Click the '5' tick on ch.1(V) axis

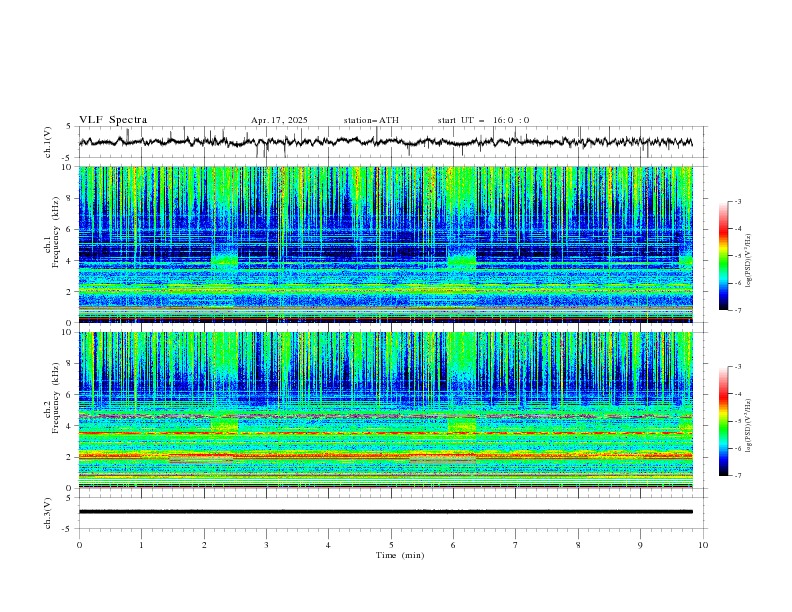pos(69,126)
